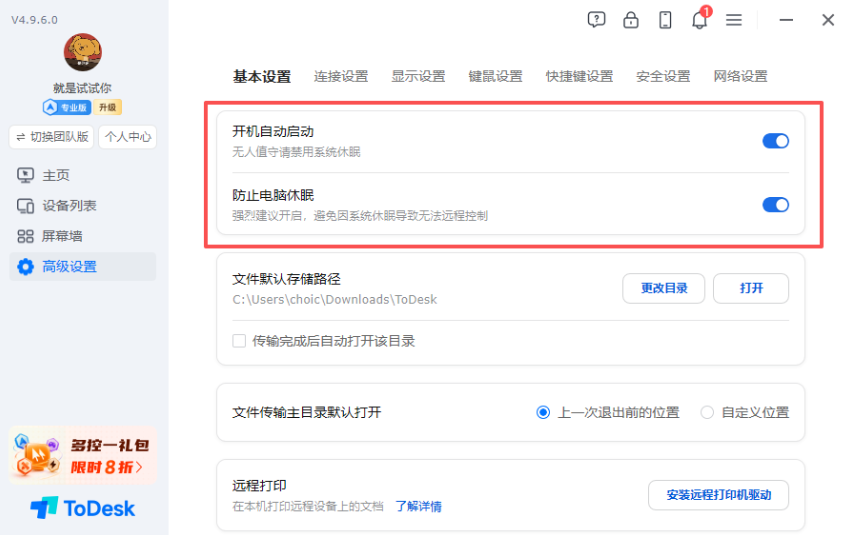852x535 pixels.
Task: Select 上一次退出前的位置 radio option
Action: 543,413
